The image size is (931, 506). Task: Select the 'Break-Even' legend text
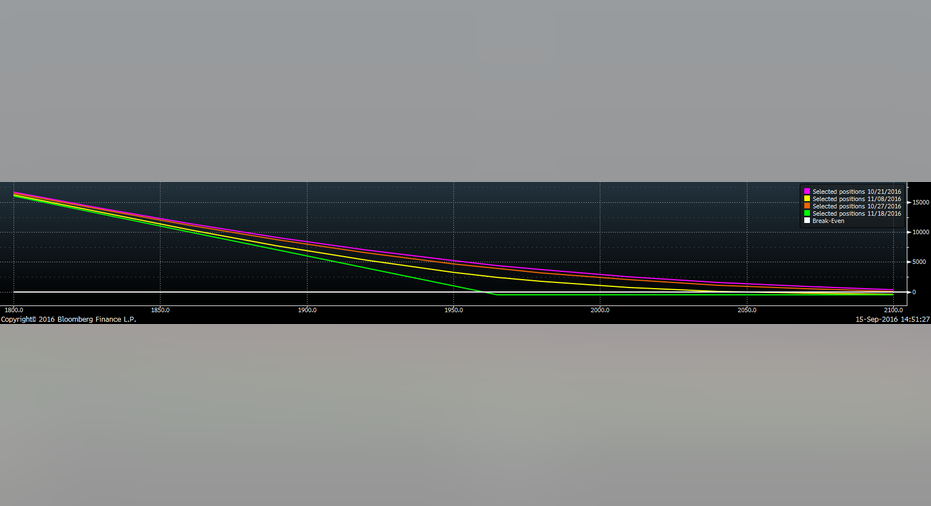point(828,220)
